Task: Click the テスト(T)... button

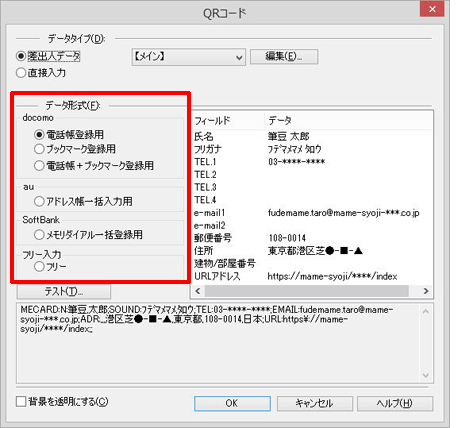Action: click(64, 292)
